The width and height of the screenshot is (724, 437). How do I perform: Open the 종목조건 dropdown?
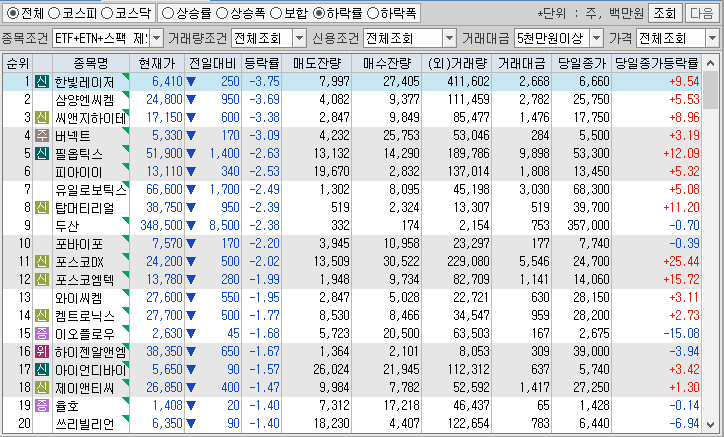point(157,38)
